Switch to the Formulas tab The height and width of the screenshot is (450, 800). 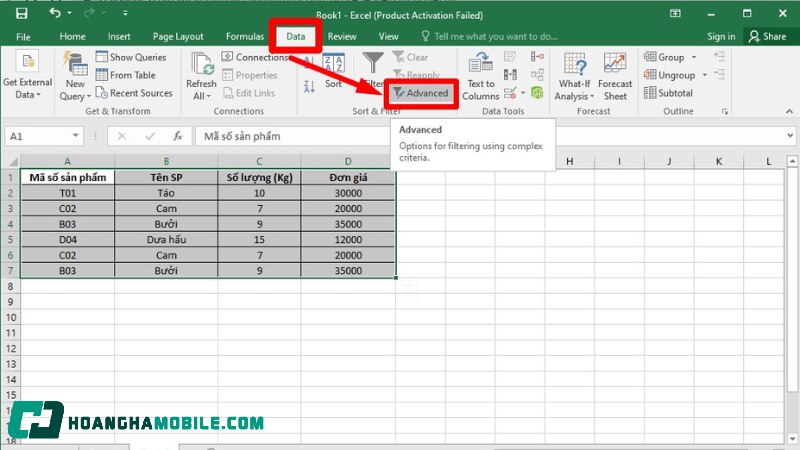(x=245, y=36)
